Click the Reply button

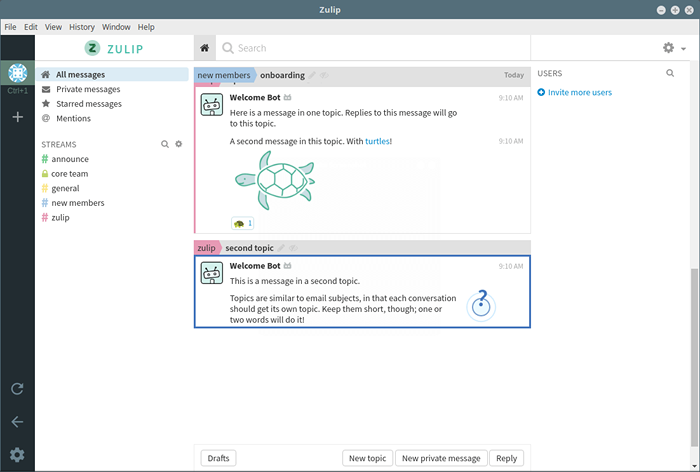click(506, 458)
